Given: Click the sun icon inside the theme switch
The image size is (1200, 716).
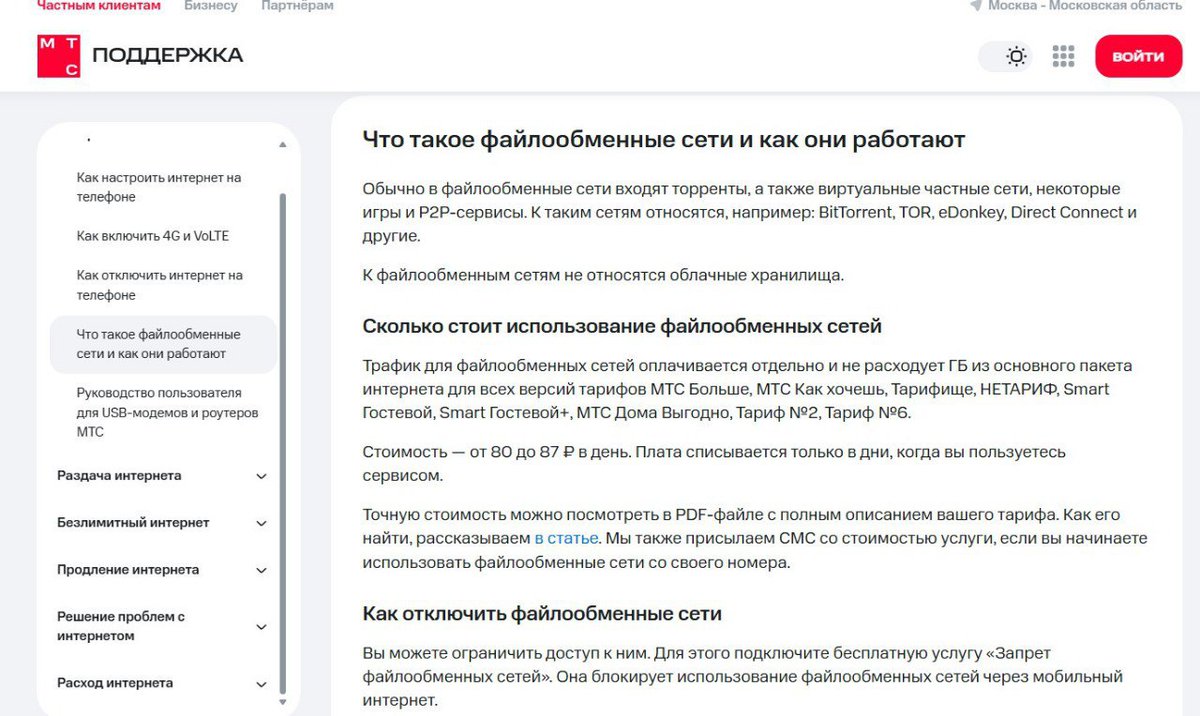Looking at the screenshot, I should pyautogui.click(x=1017, y=56).
